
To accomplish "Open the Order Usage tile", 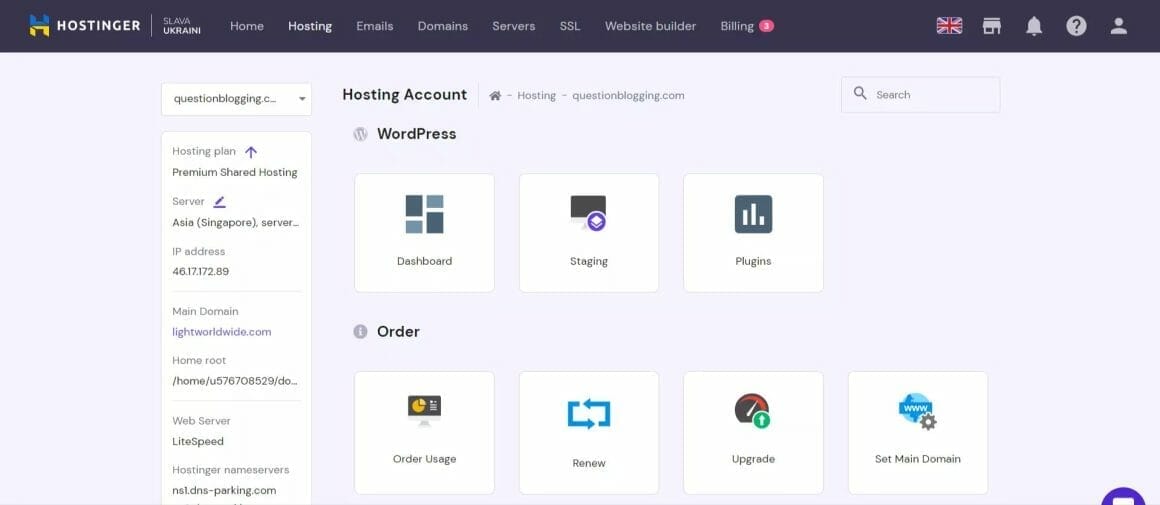I will coord(424,432).
